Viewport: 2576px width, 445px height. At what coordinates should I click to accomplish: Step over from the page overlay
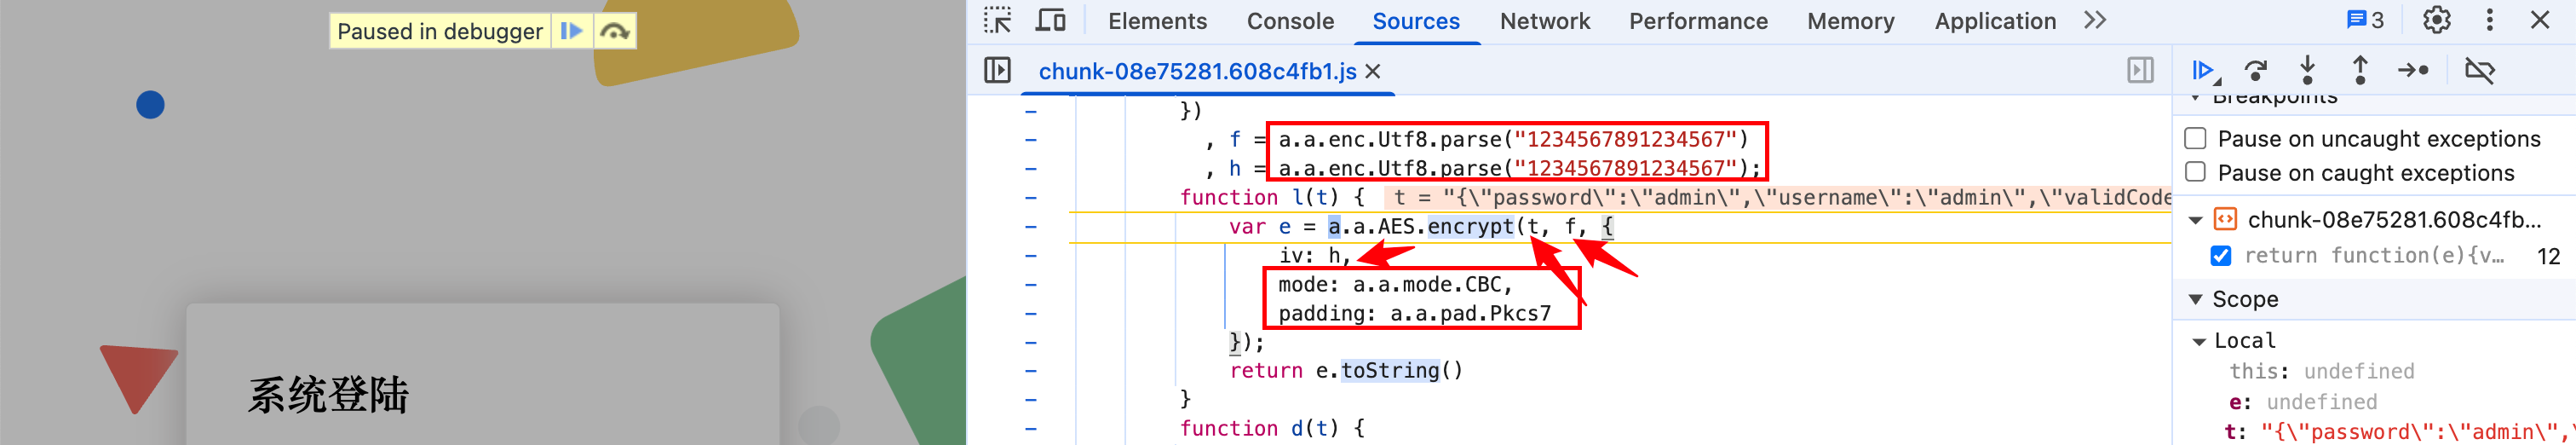[x=614, y=31]
